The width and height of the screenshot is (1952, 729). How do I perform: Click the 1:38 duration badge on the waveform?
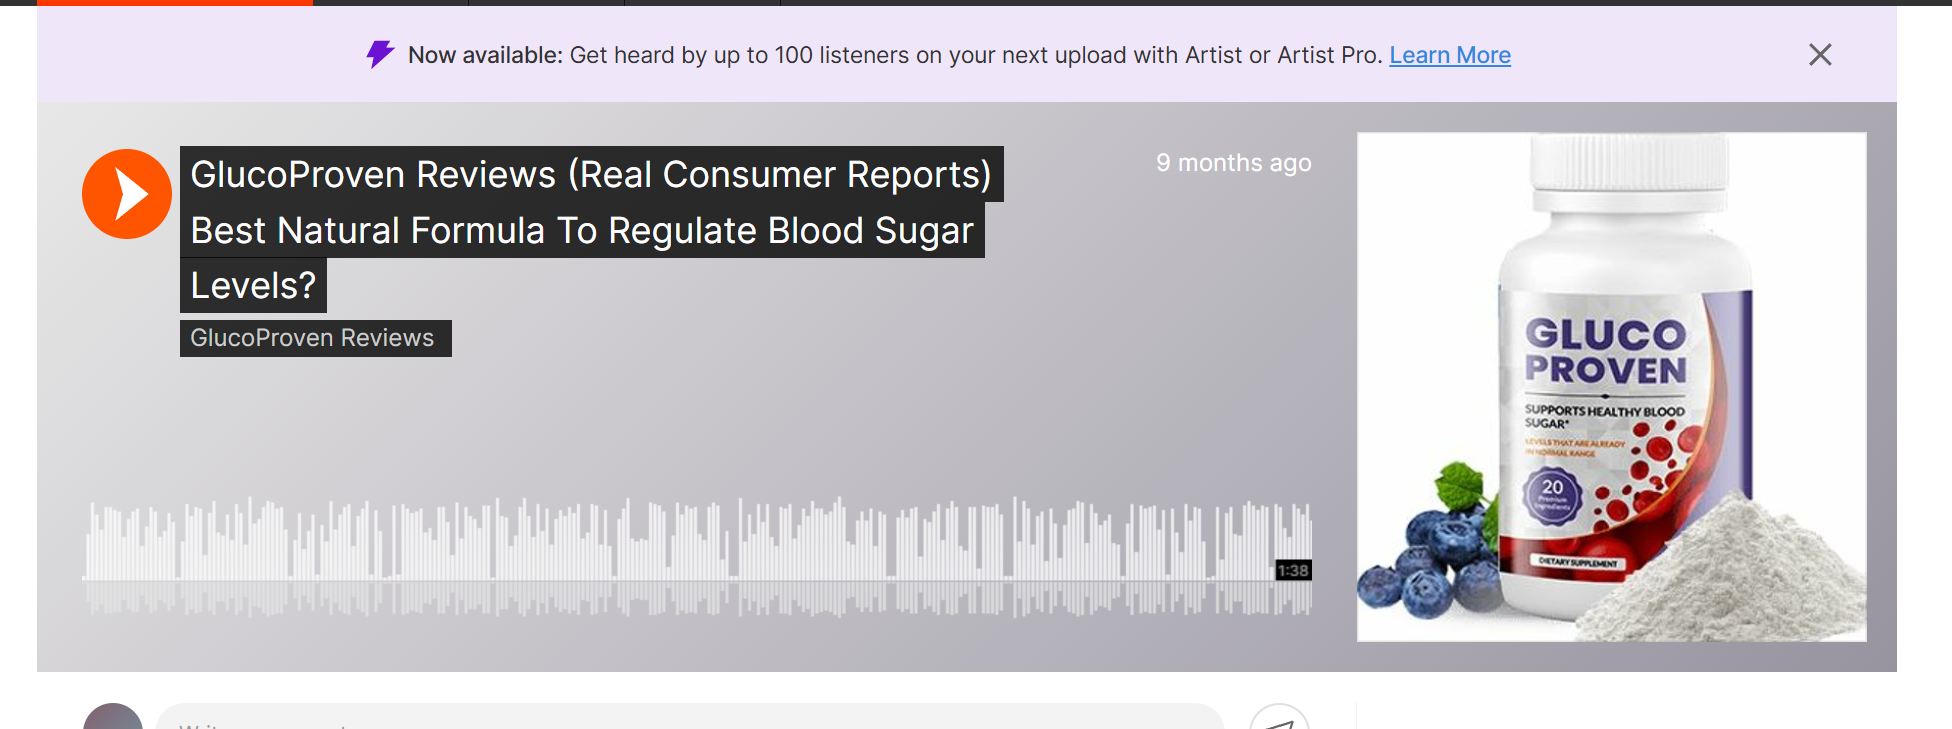point(1292,570)
